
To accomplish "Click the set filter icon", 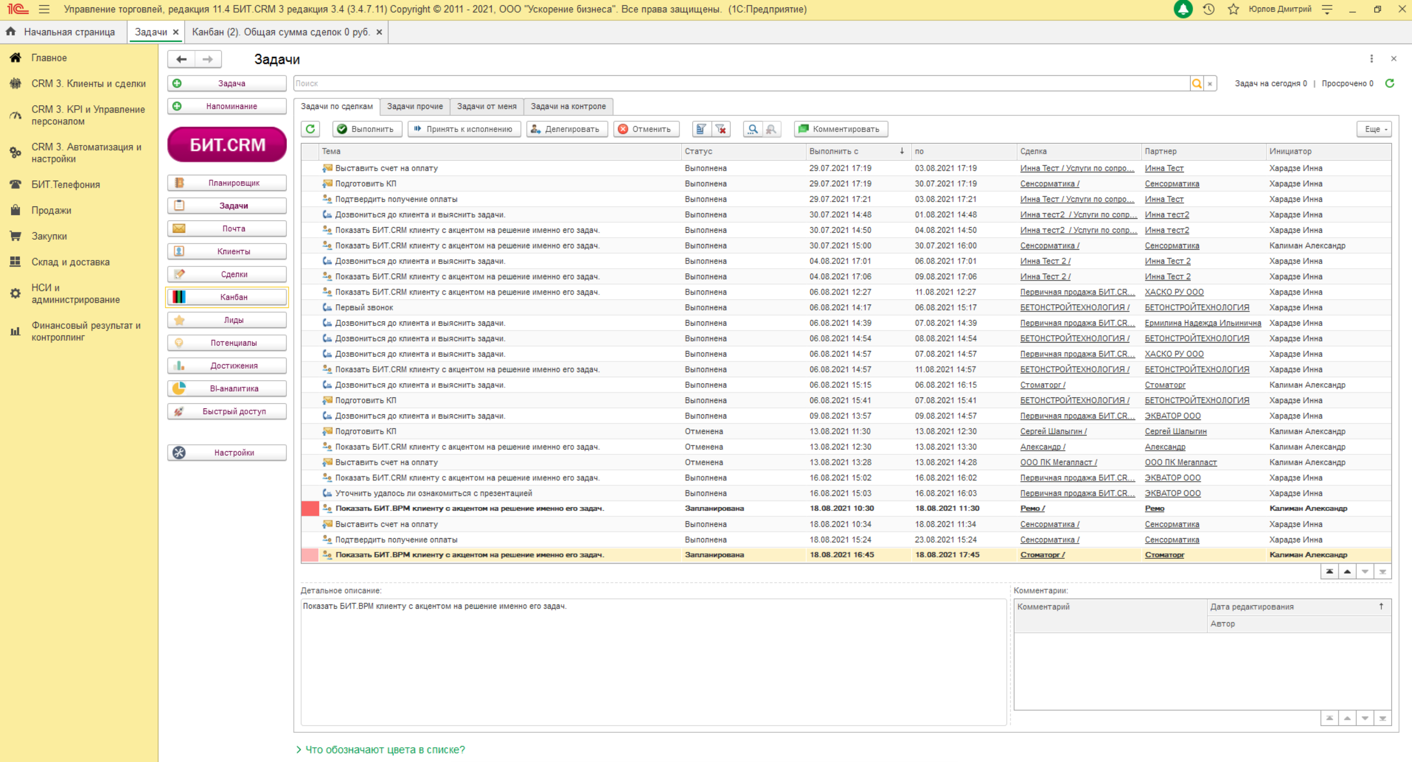I will [701, 129].
